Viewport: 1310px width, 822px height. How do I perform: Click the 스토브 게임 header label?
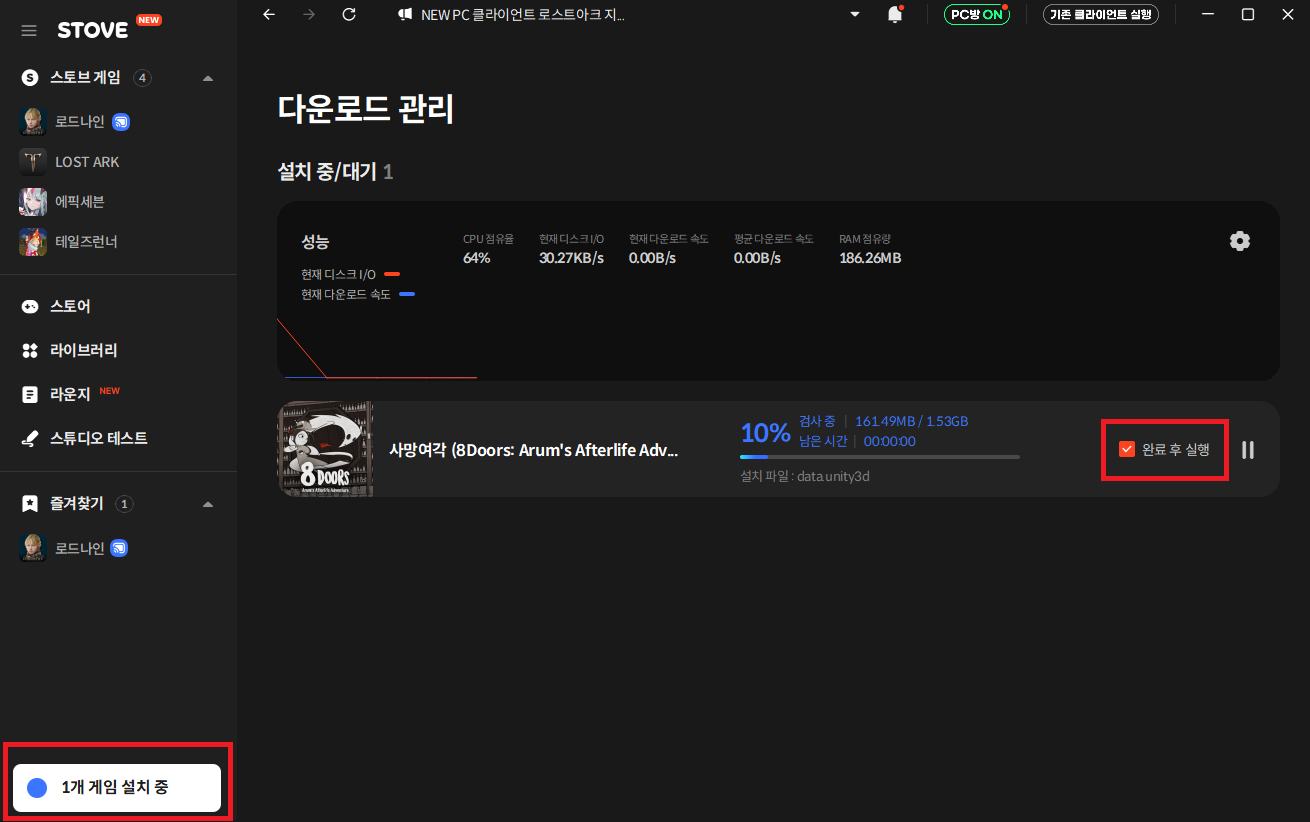85,78
